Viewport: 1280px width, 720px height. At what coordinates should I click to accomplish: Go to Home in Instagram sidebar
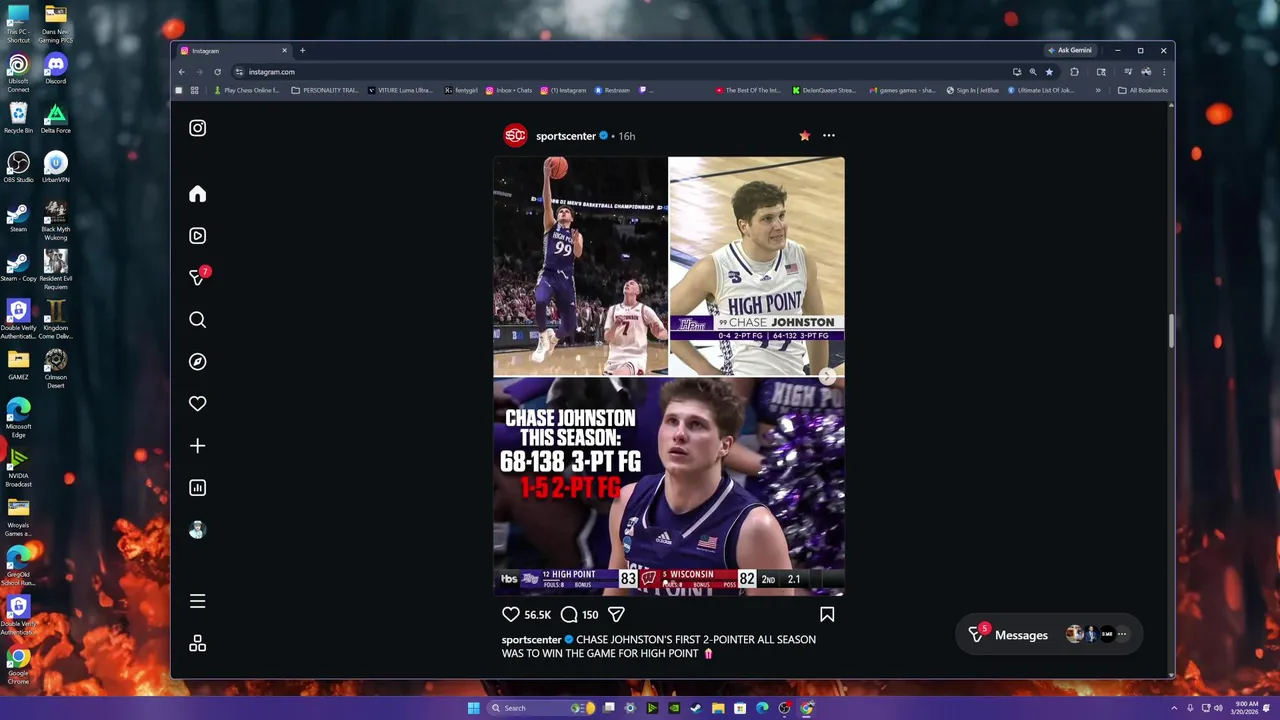point(198,194)
